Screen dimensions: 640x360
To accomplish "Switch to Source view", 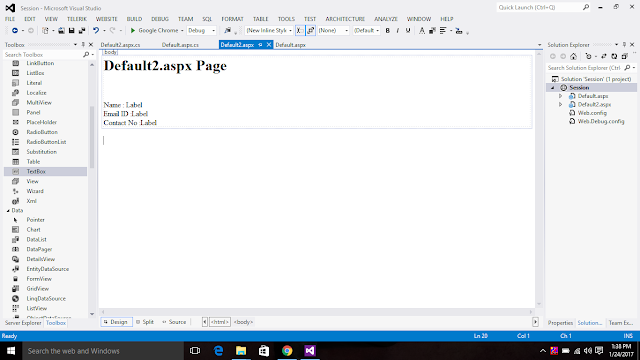I will [174, 322].
